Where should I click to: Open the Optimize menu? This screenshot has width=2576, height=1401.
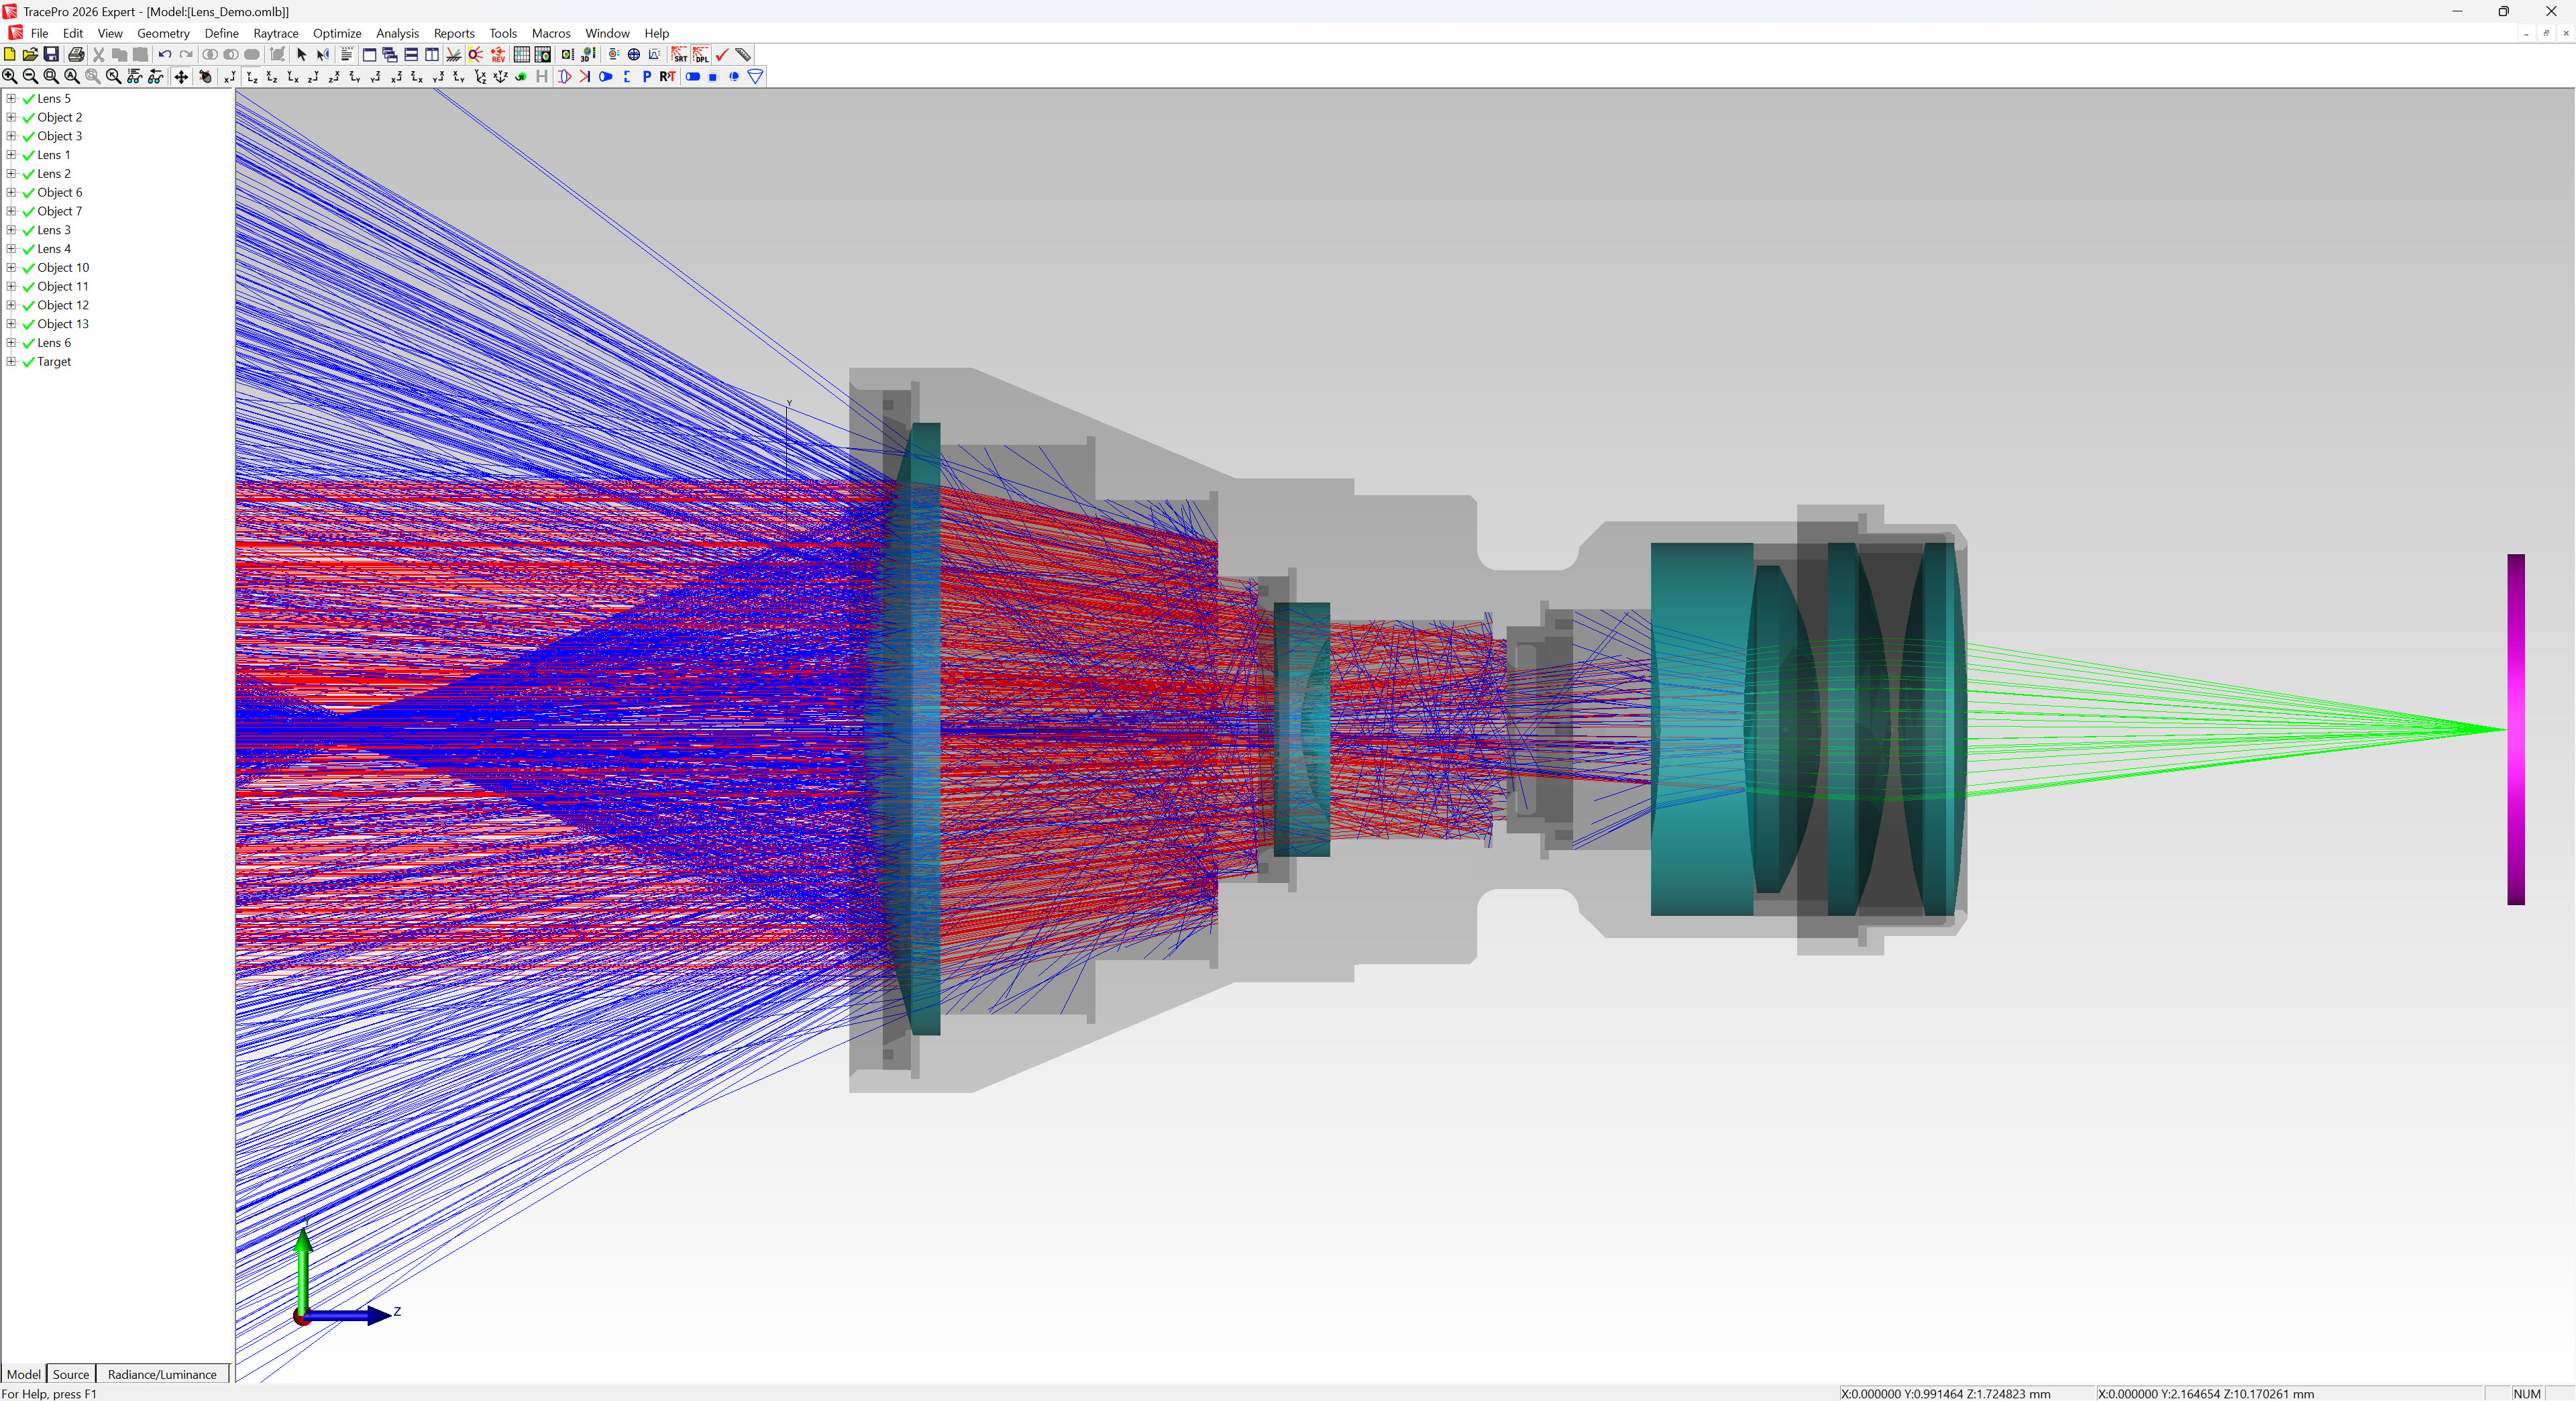point(337,33)
